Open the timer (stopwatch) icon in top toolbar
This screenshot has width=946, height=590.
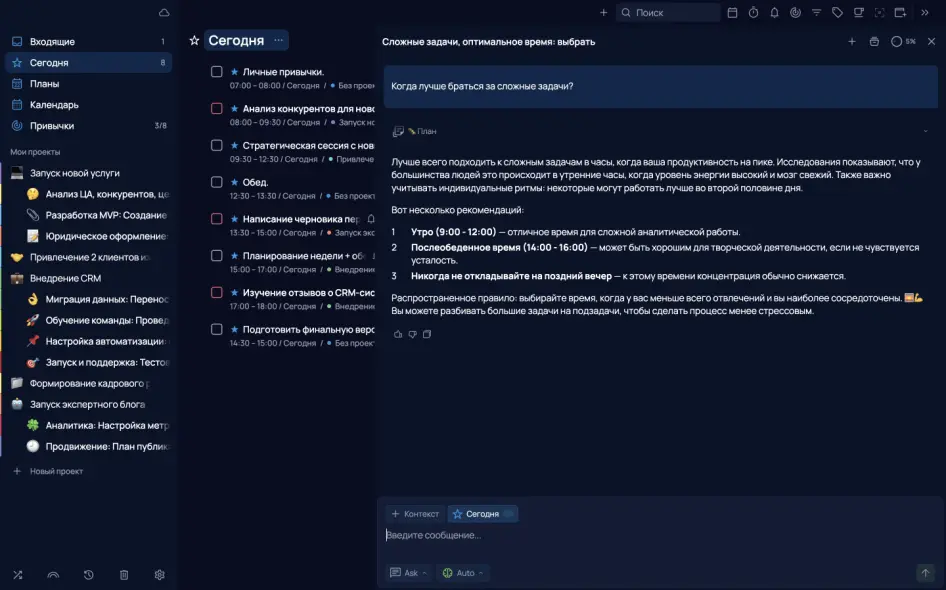pyautogui.click(x=753, y=13)
